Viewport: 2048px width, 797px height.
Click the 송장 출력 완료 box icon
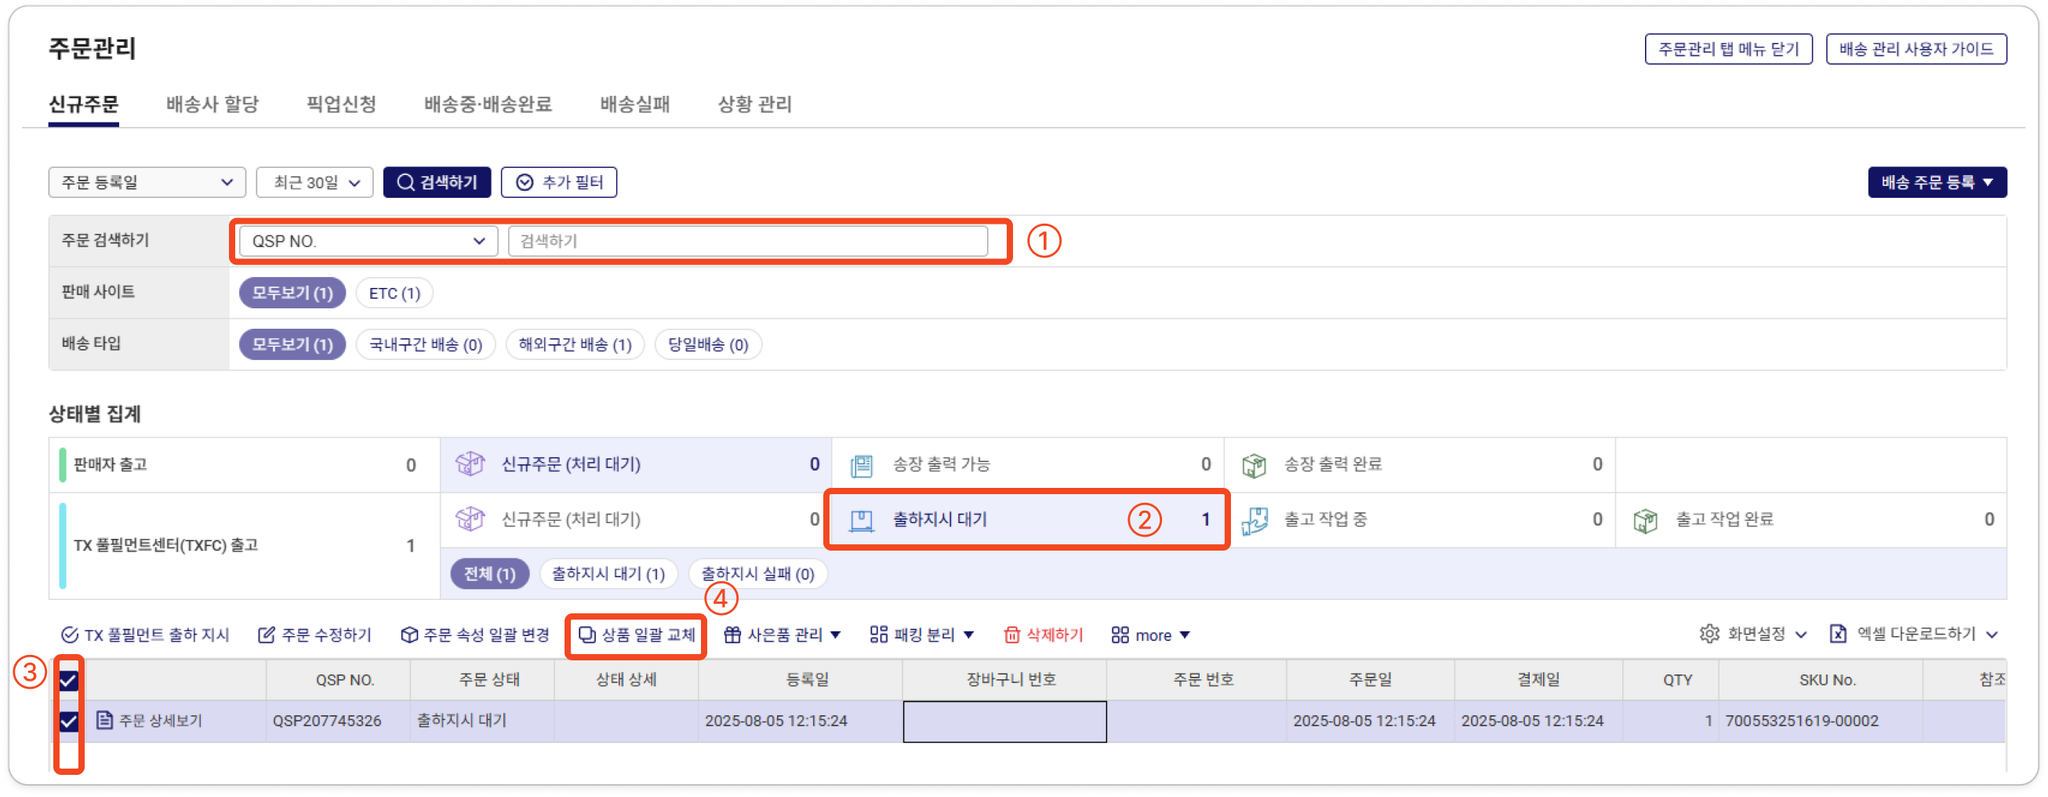1254,465
